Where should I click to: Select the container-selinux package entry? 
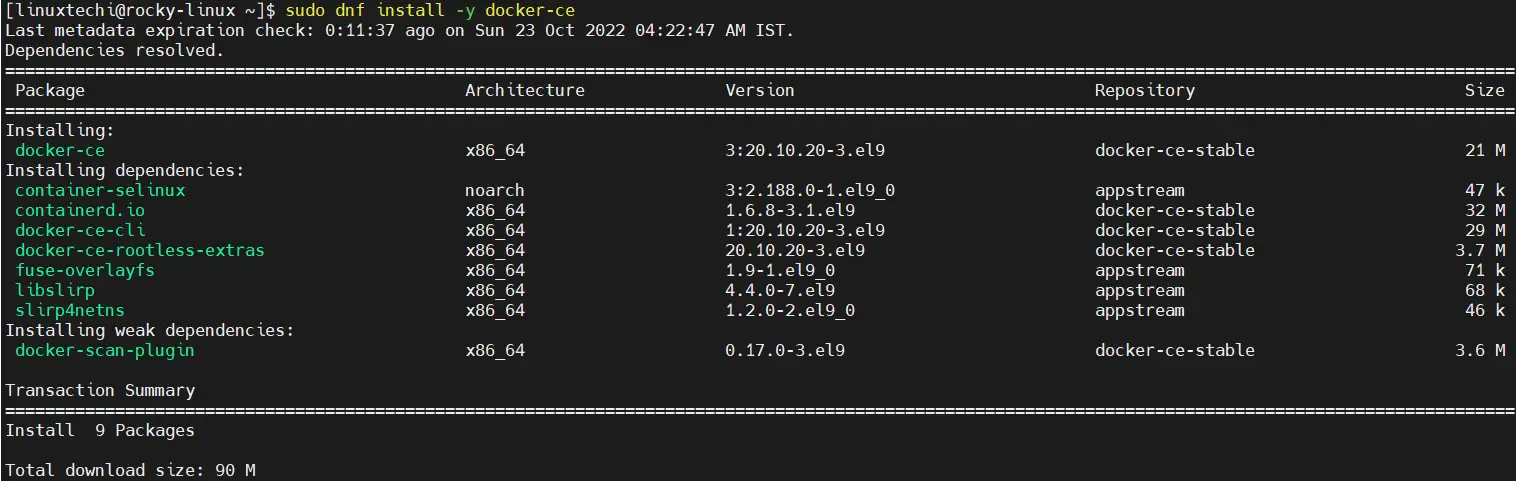(x=100, y=190)
